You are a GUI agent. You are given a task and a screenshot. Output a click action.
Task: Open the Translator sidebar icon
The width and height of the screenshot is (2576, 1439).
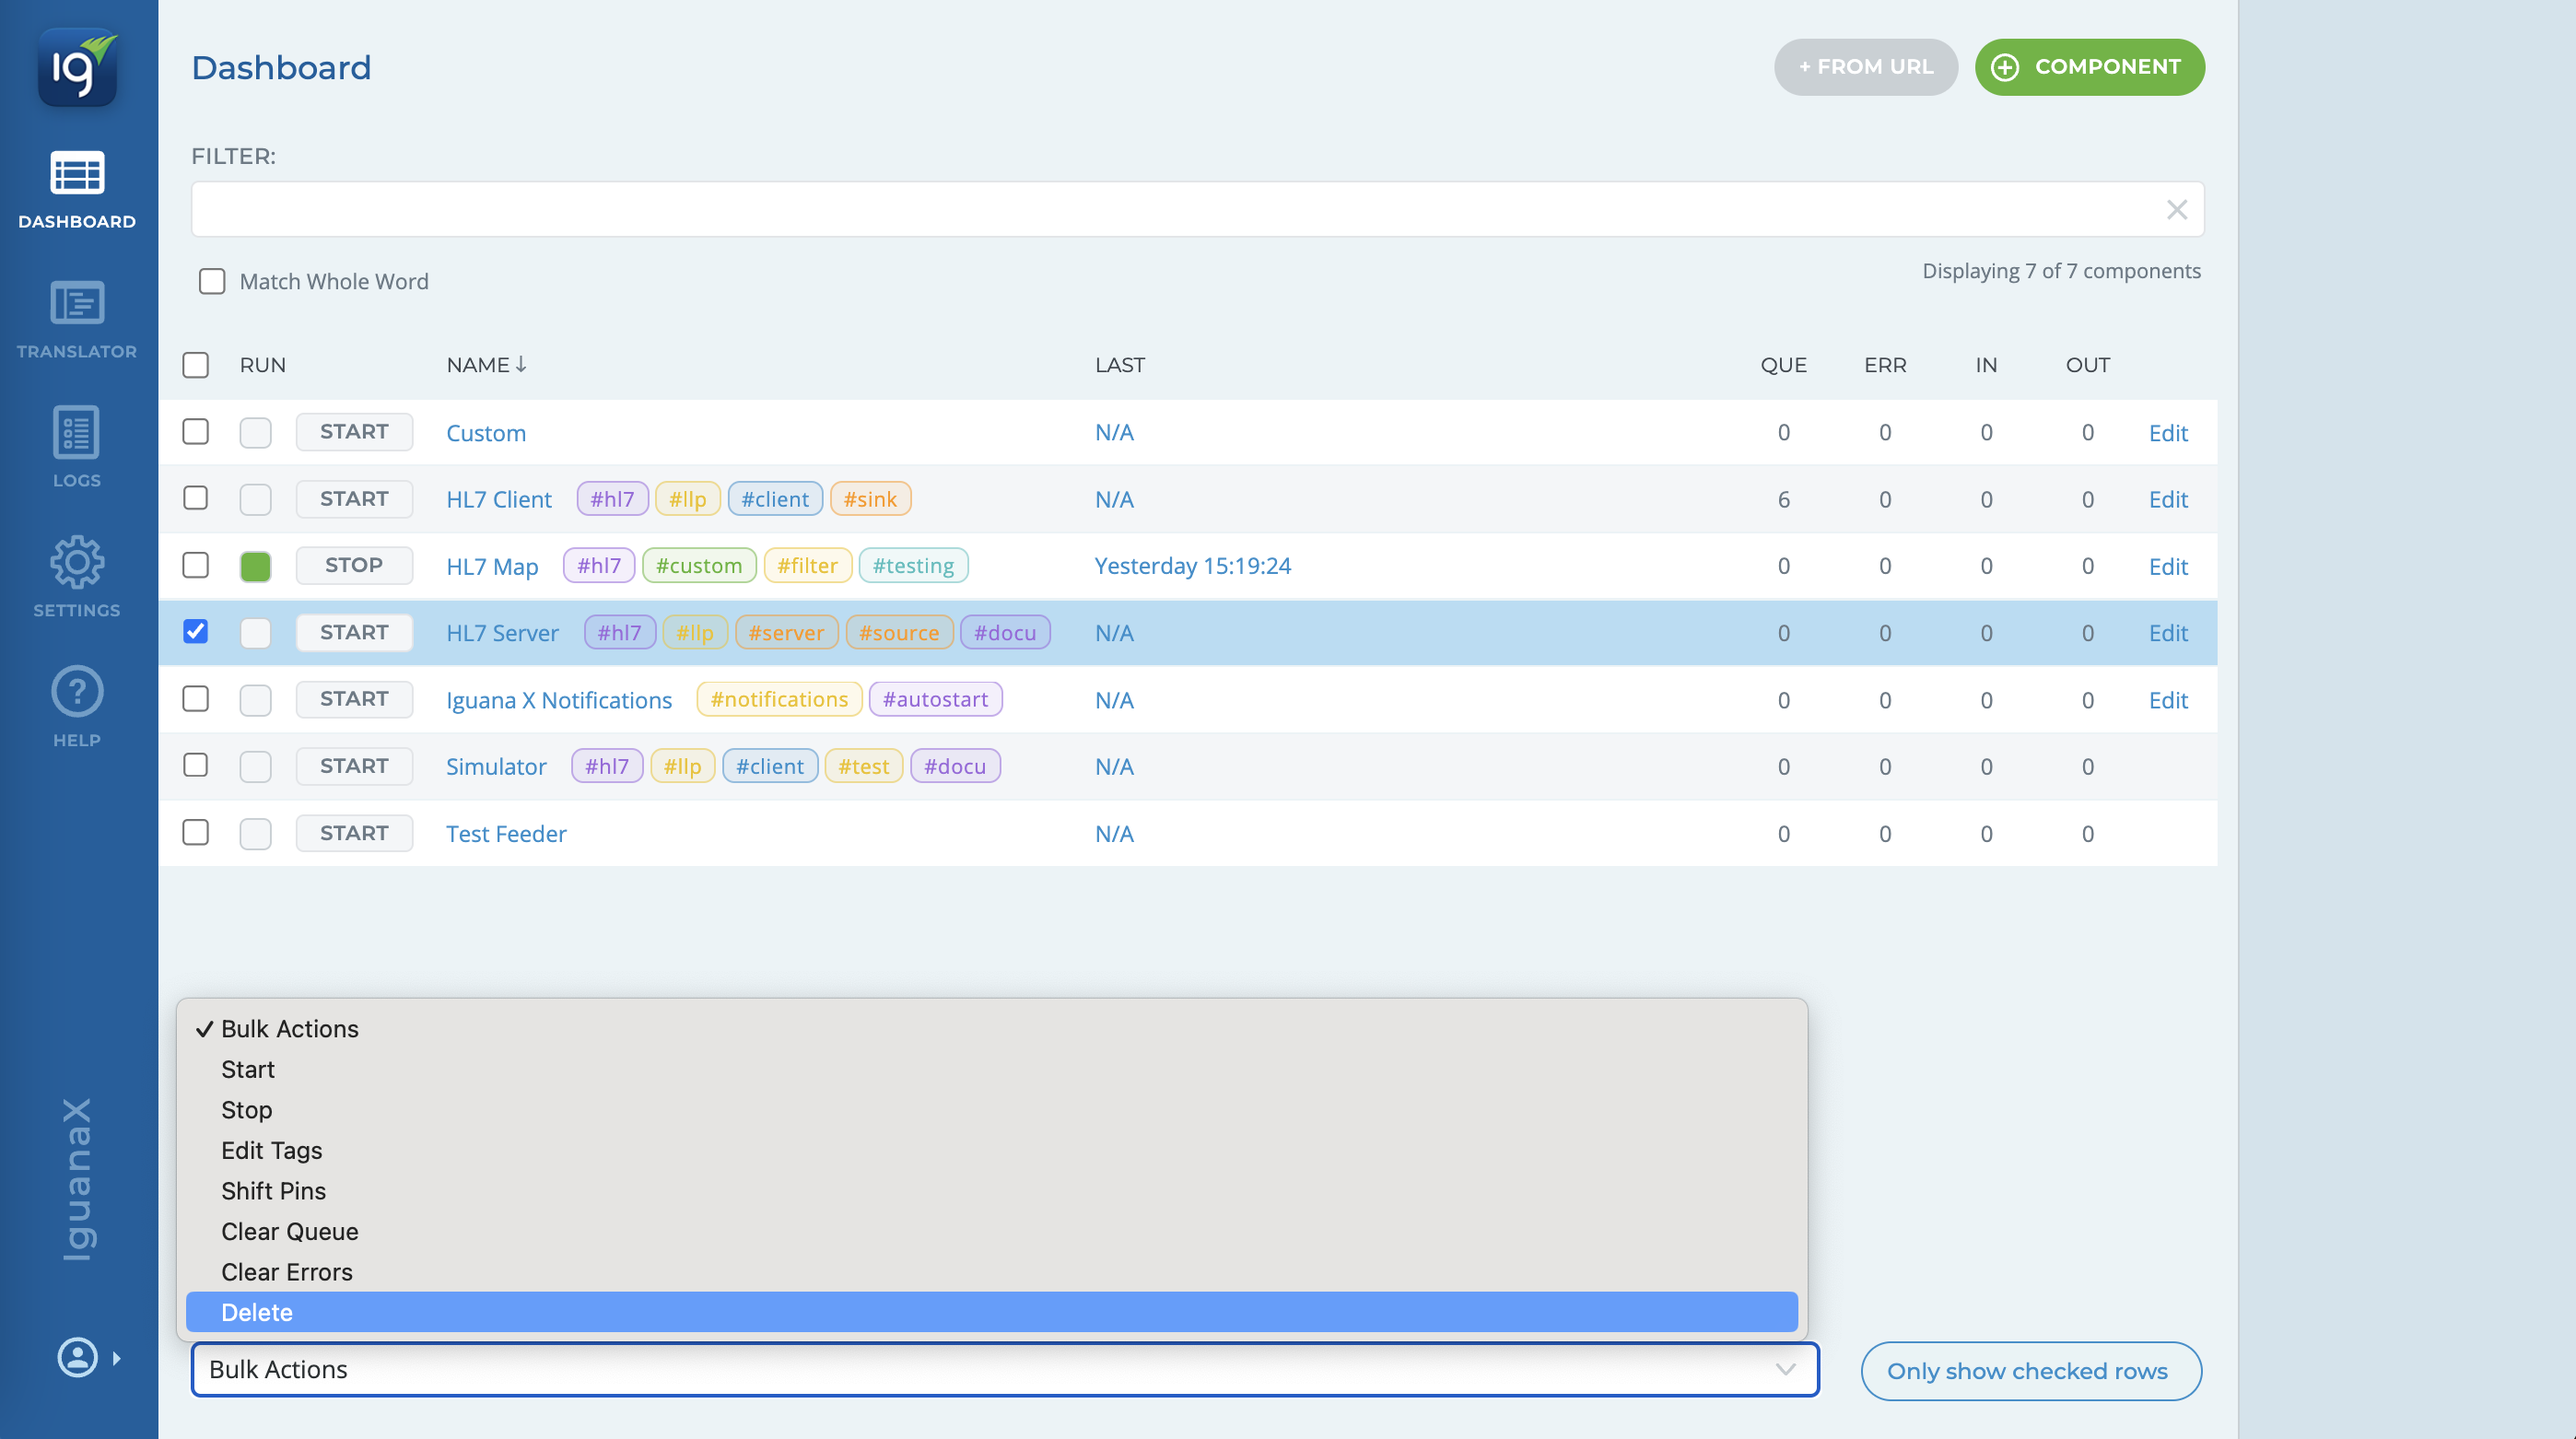tap(77, 304)
